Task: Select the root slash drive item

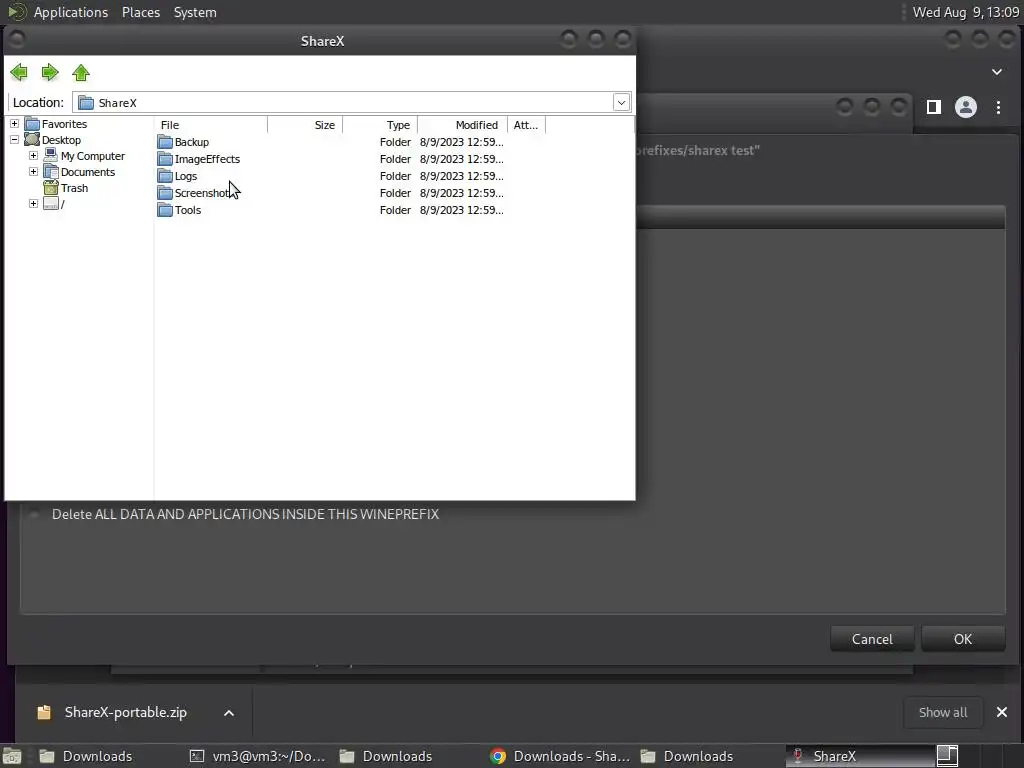Action: tap(62, 204)
